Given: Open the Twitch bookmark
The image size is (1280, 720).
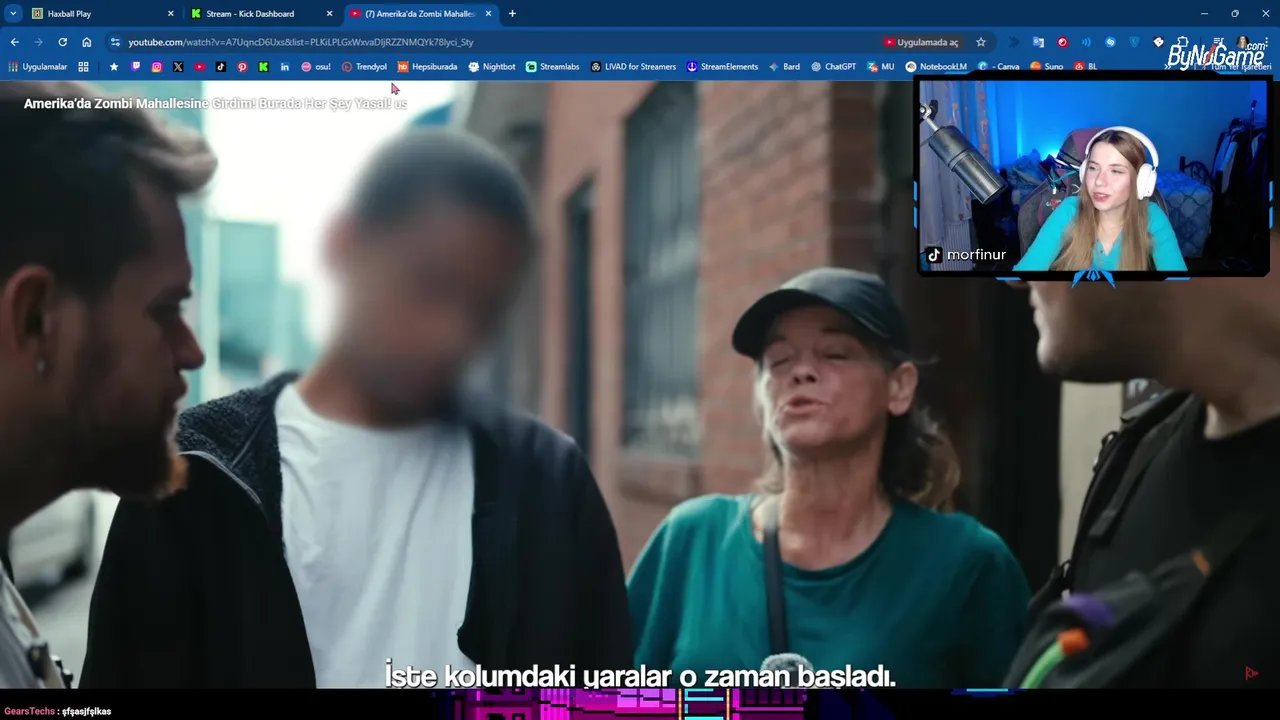Looking at the screenshot, I should pos(136,67).
